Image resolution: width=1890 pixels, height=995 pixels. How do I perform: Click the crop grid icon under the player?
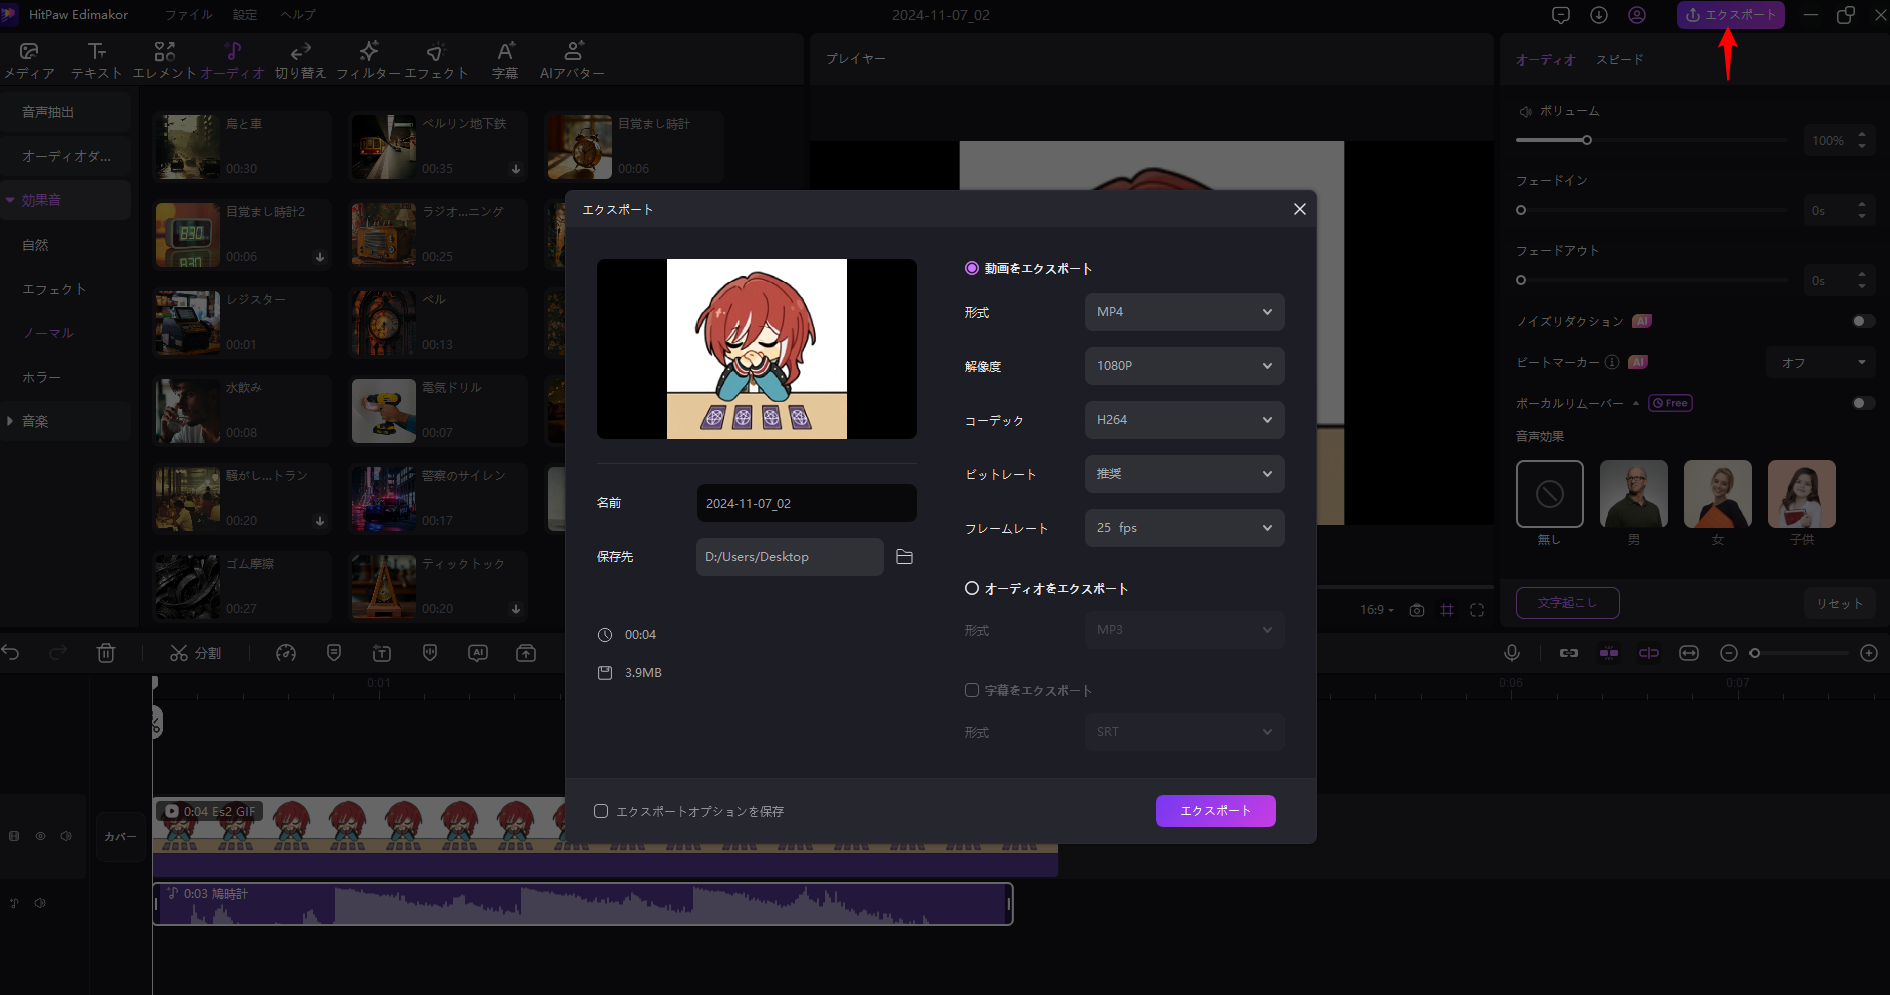[1447, 610]
